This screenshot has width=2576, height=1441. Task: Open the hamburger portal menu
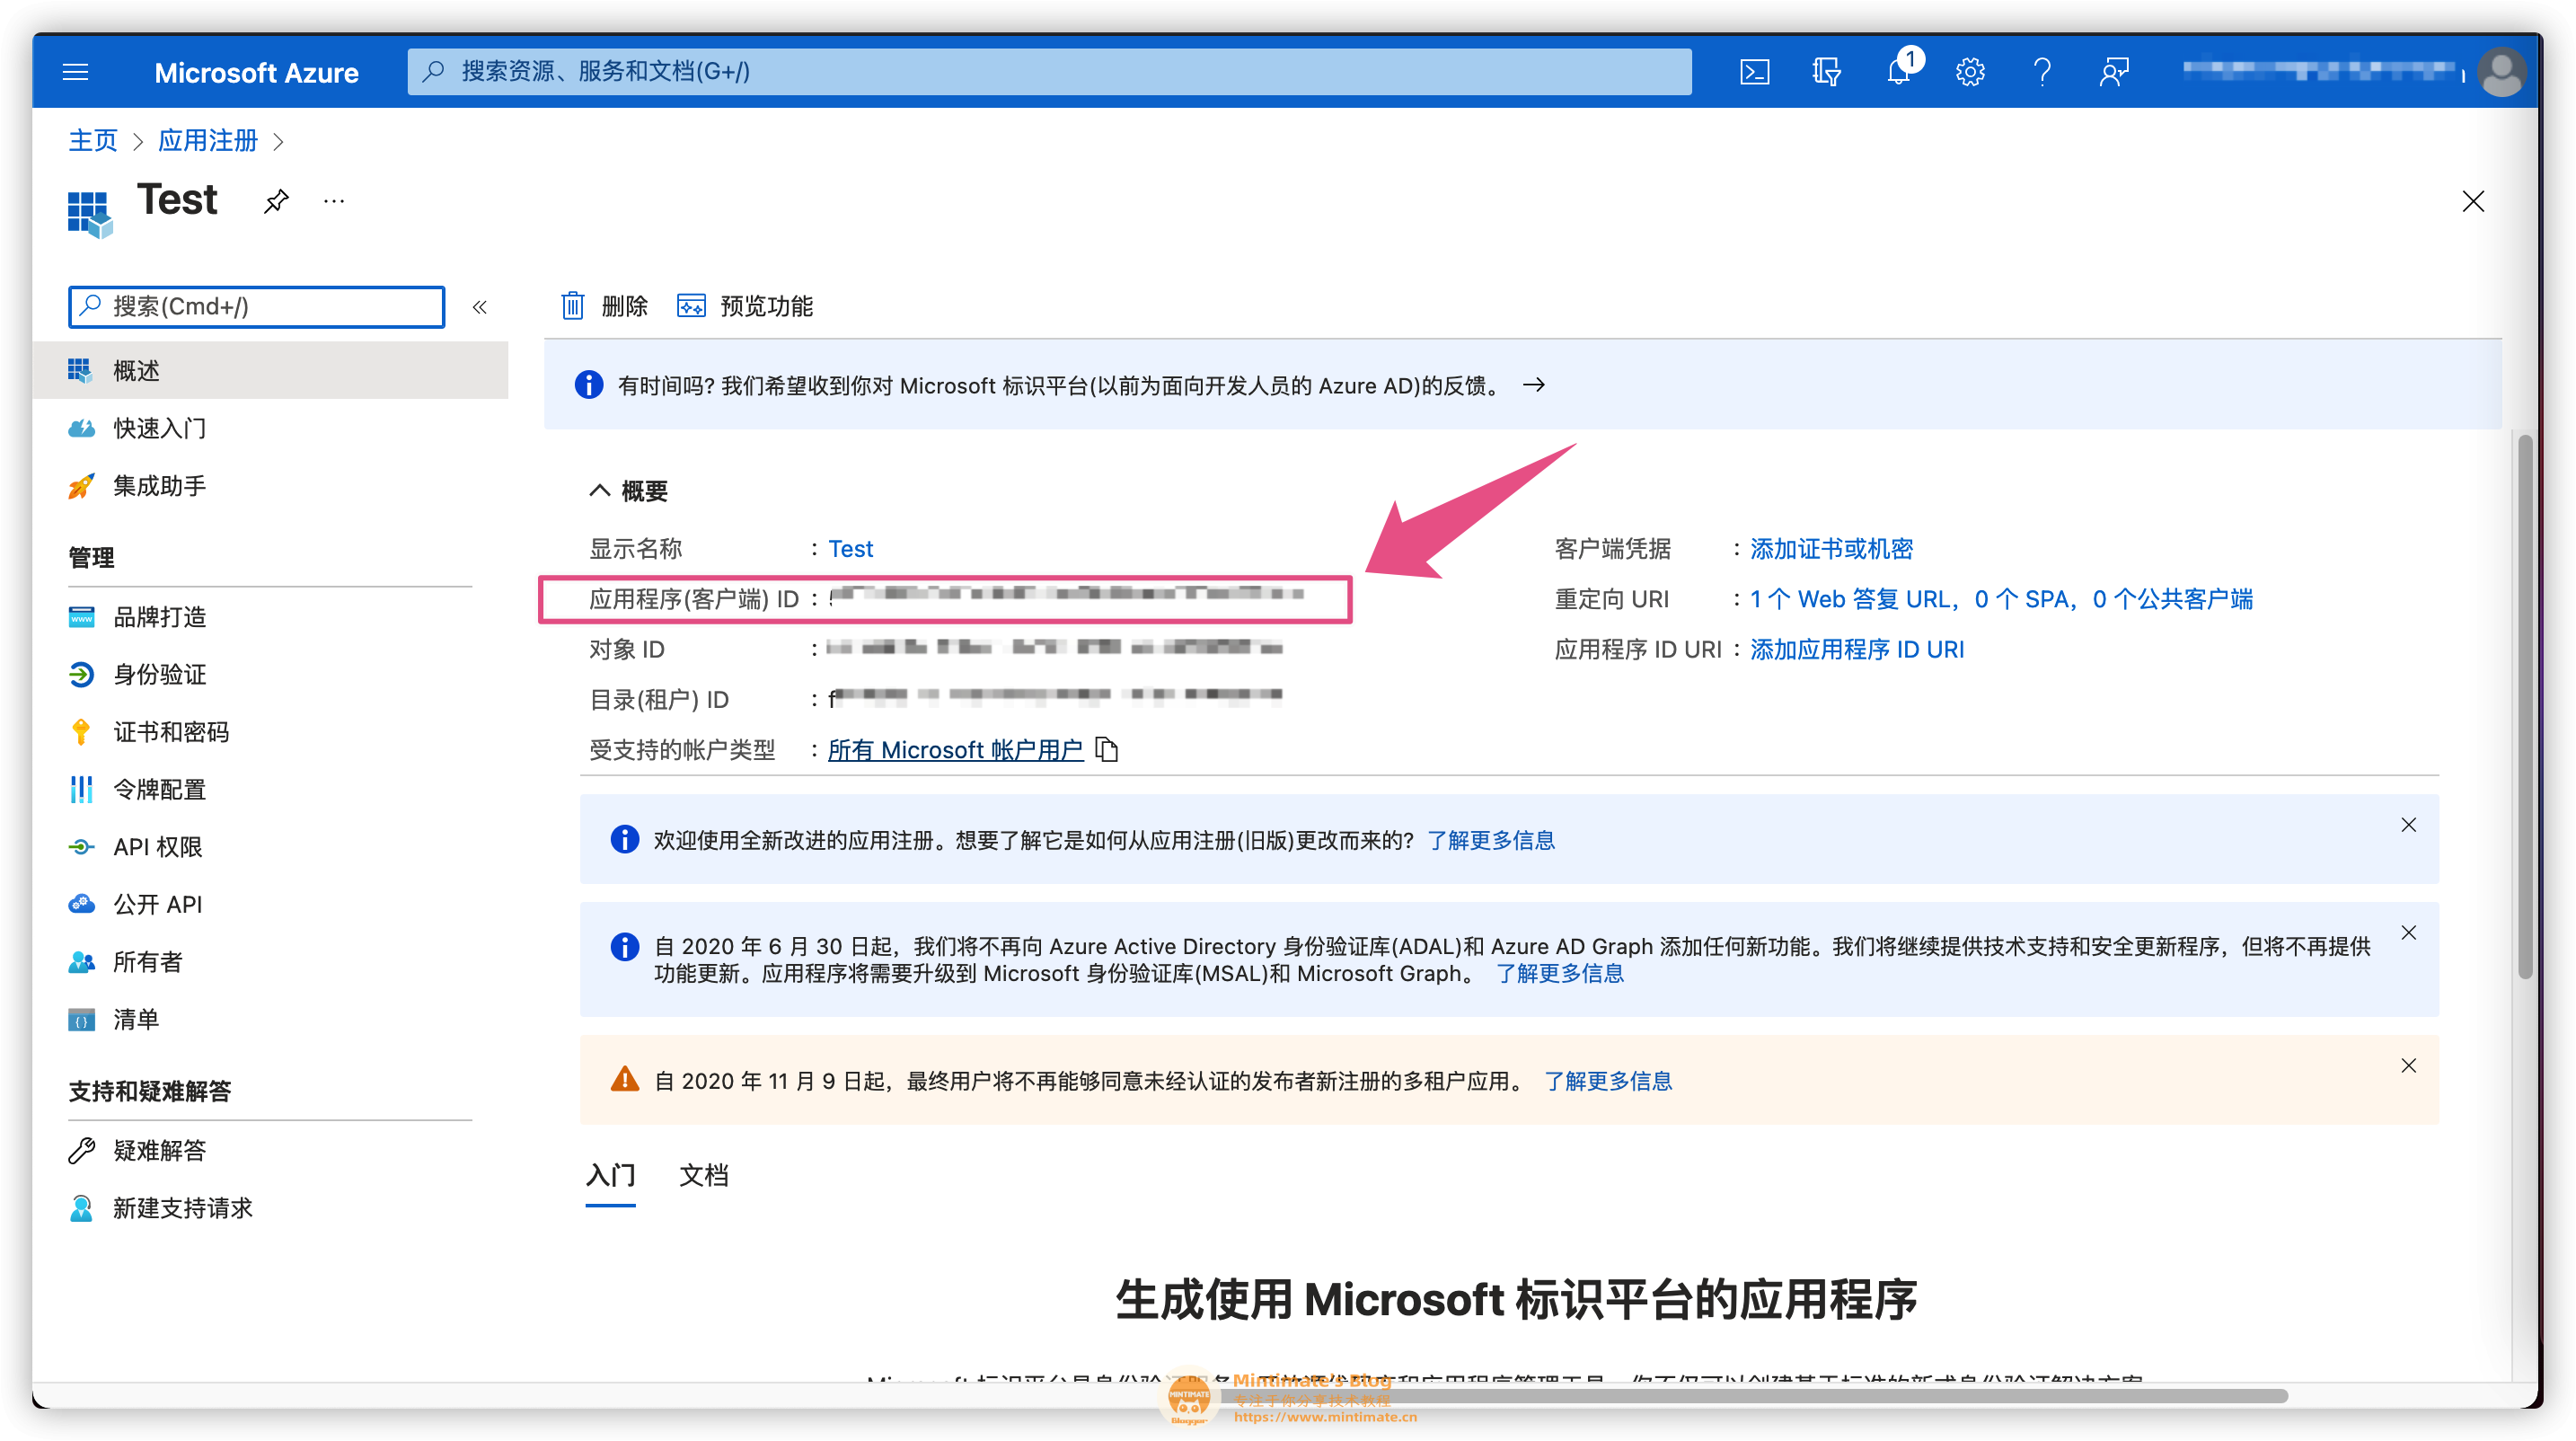click(x=75, y=72)
